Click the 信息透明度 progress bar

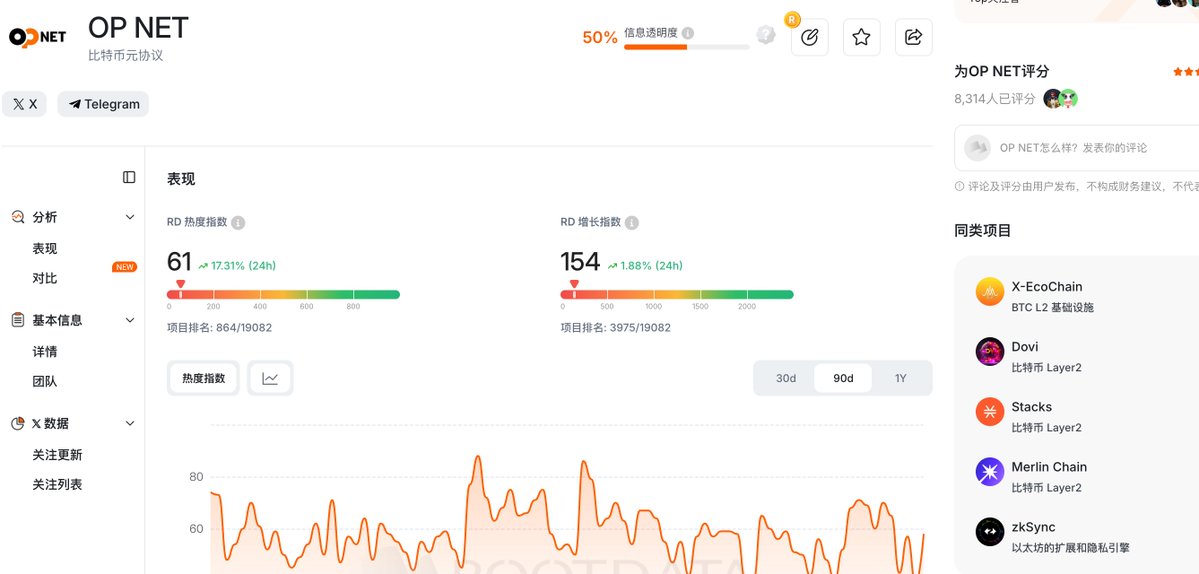coord(687,47)
